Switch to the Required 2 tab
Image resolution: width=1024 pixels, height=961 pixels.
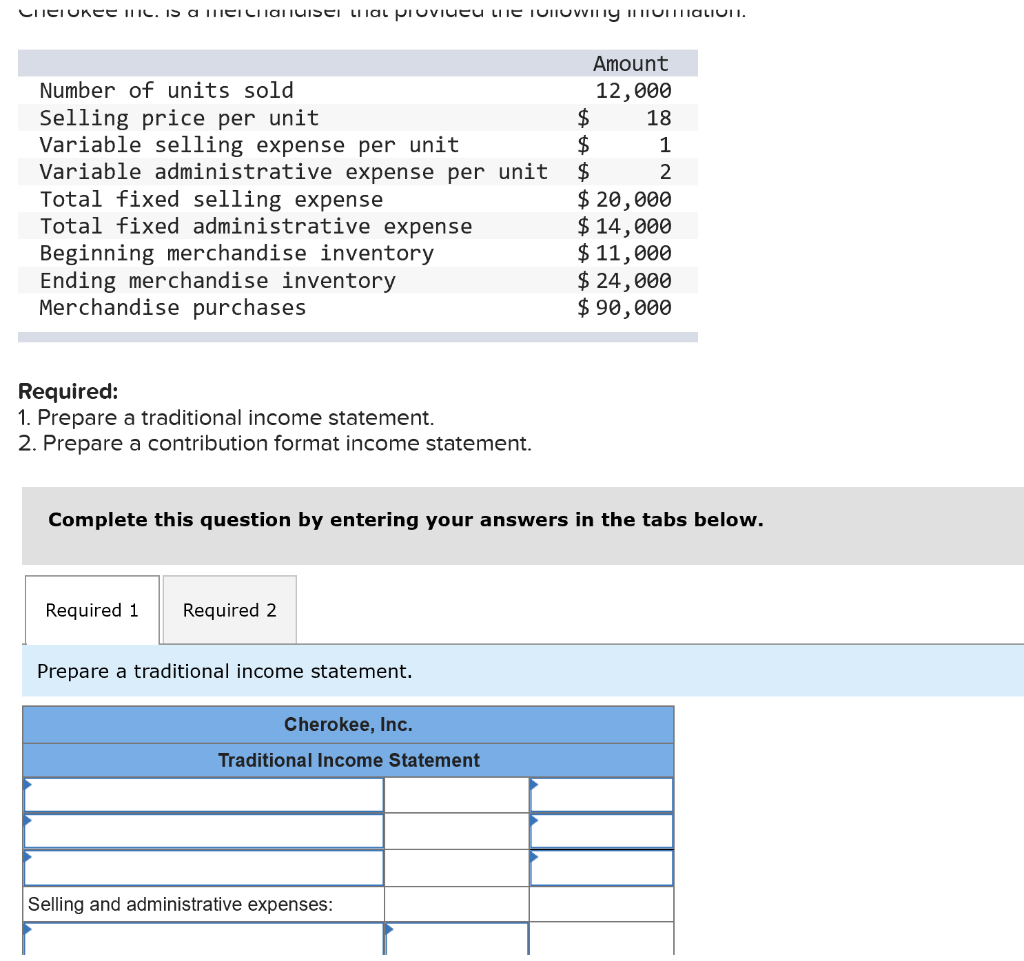[x=228, y=610]
